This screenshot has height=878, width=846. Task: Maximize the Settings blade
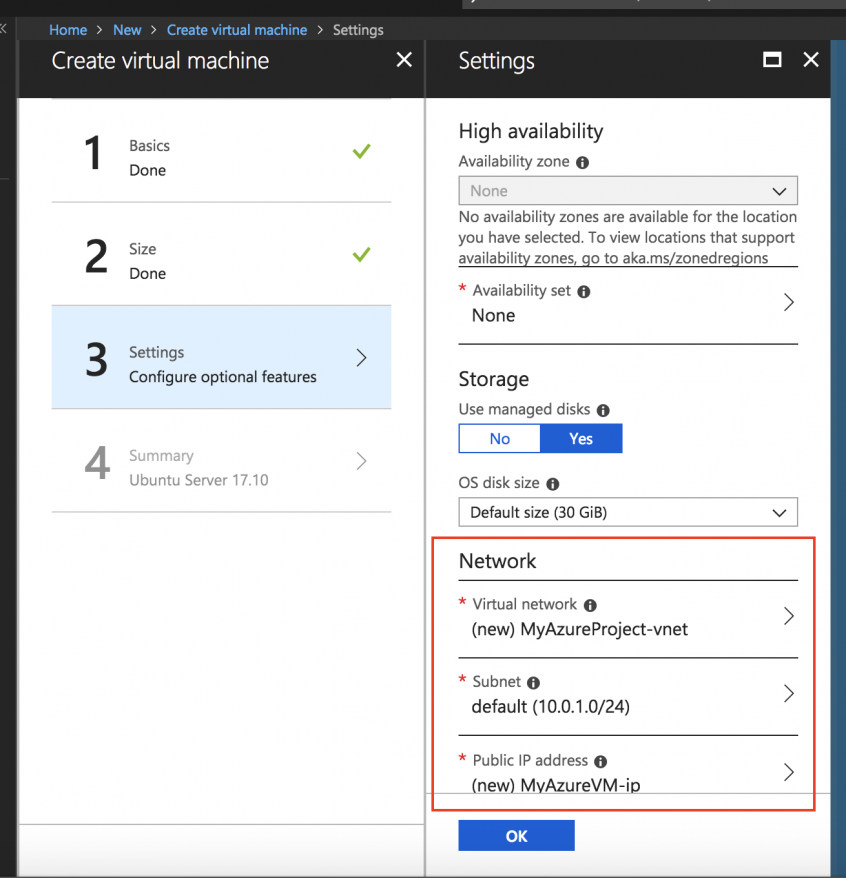pos(771,60)
